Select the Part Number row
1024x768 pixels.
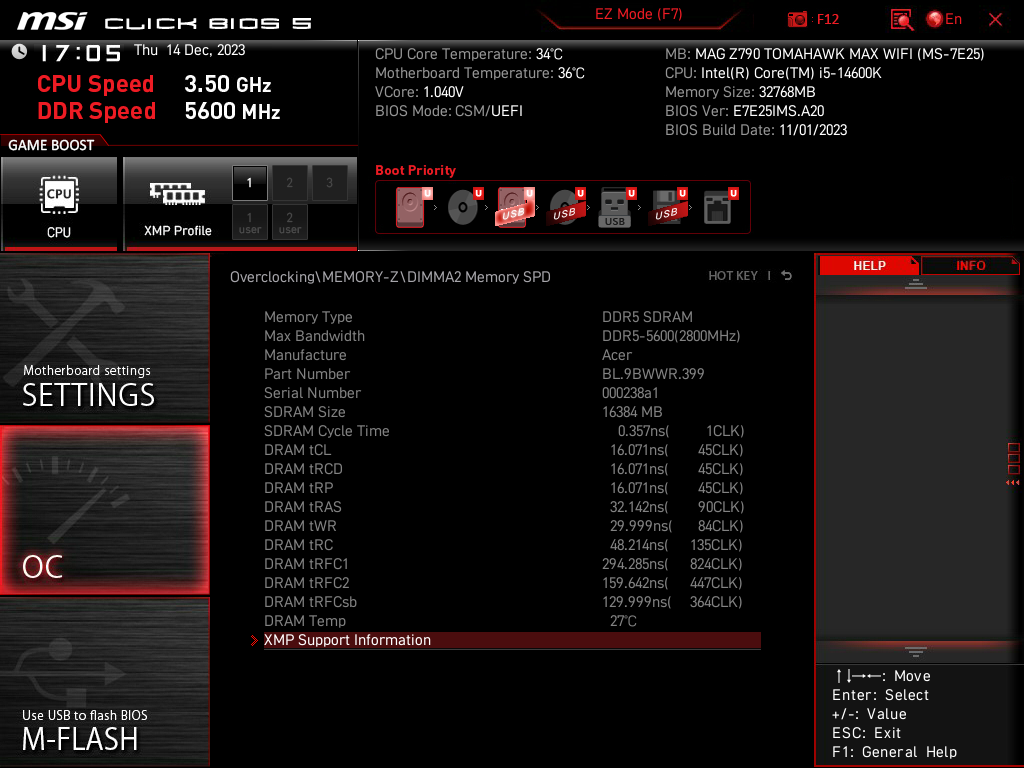point(512,374)
